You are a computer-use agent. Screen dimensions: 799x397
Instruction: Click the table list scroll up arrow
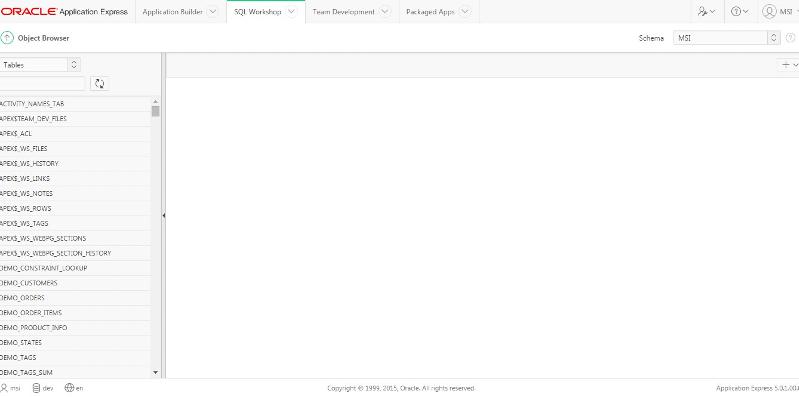(x=155, y=101)
